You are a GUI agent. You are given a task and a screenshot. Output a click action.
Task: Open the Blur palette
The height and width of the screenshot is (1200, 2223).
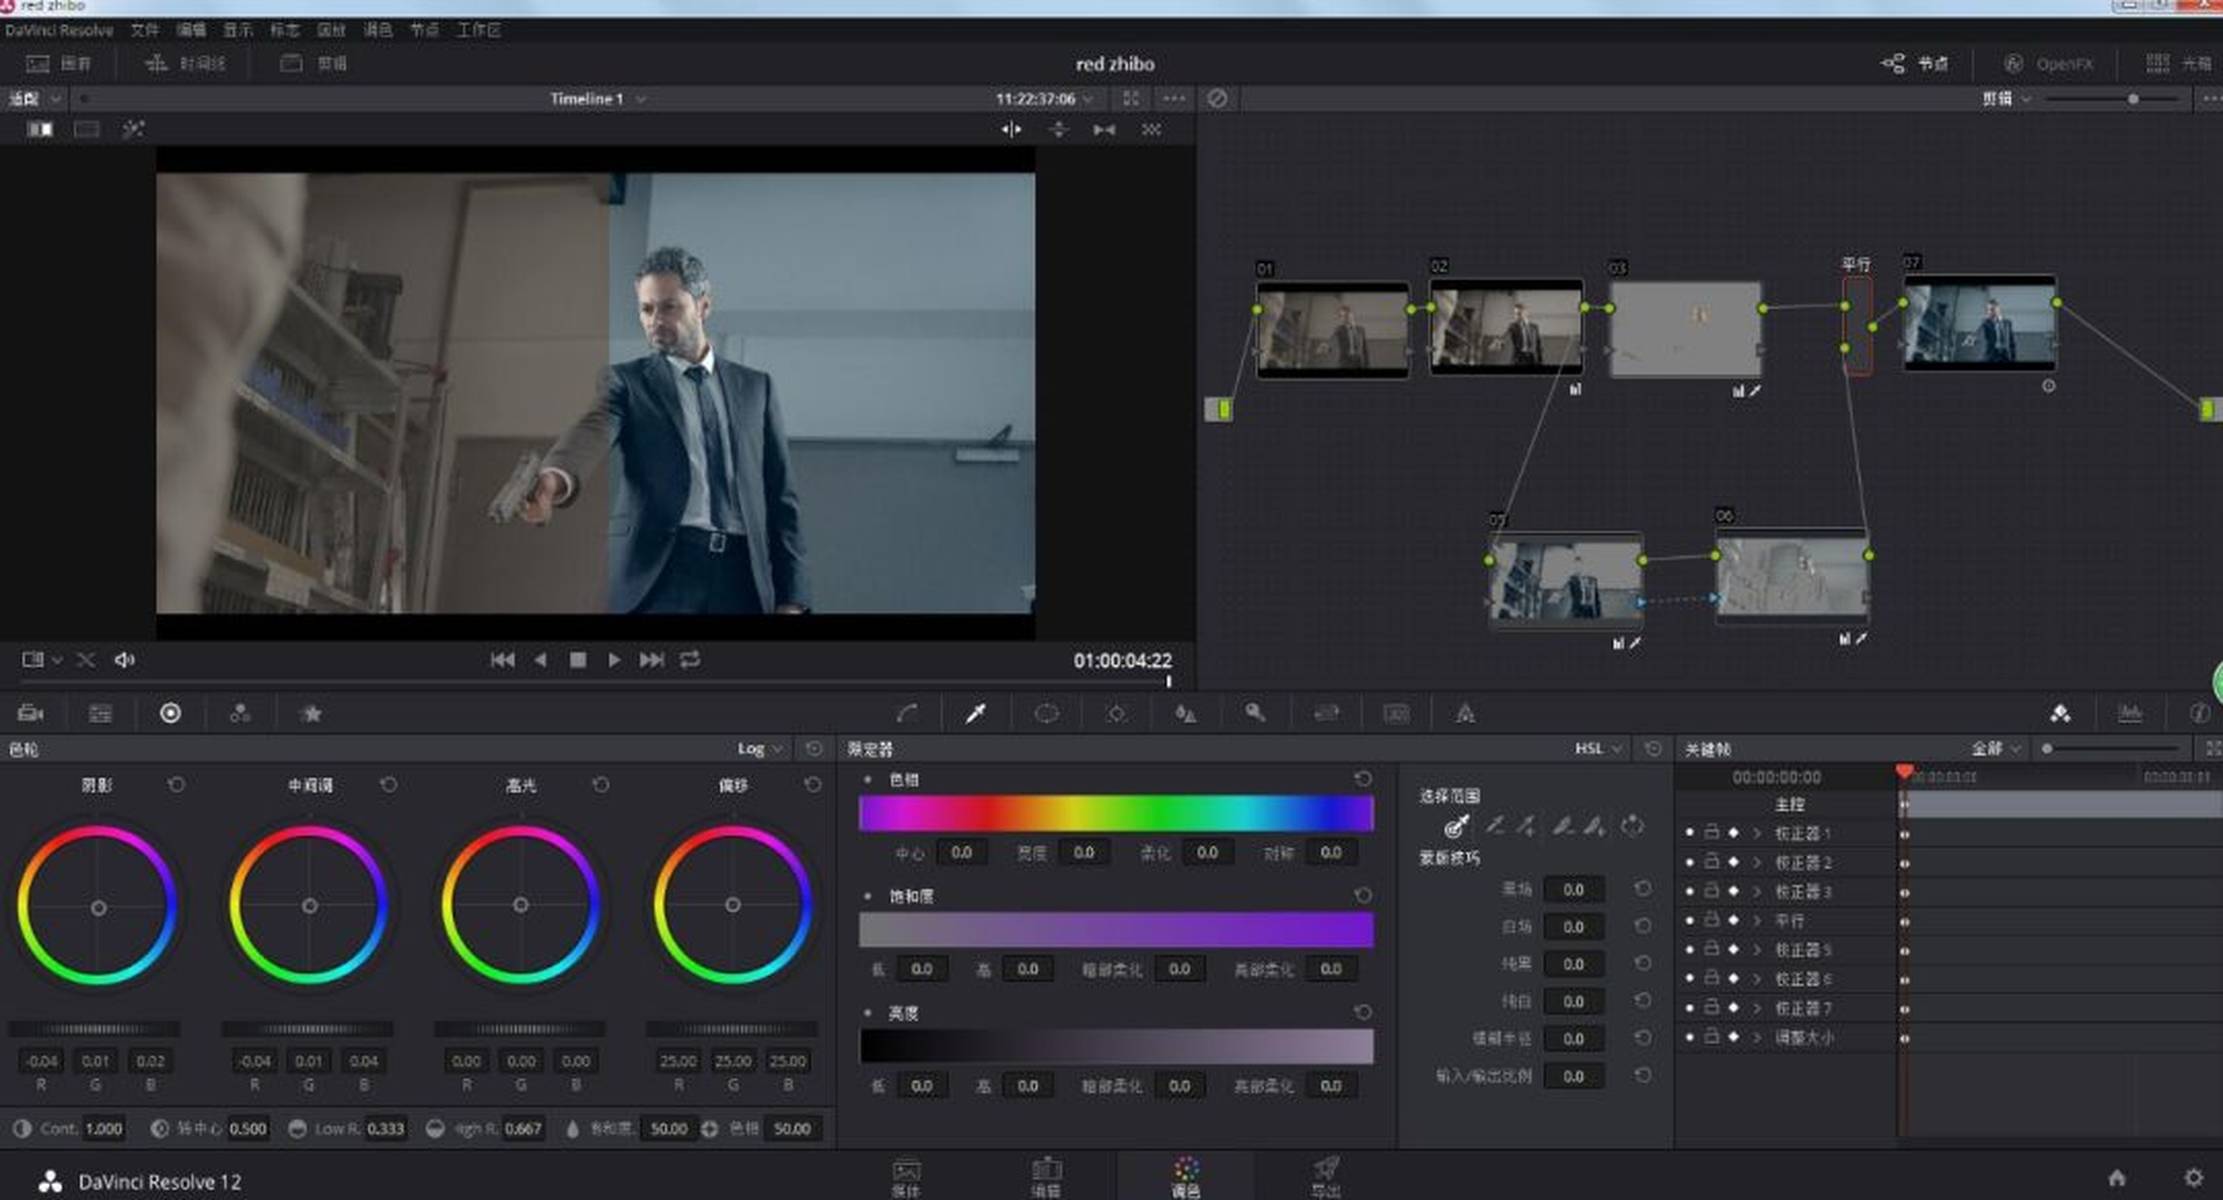[x=1185, y=713]
